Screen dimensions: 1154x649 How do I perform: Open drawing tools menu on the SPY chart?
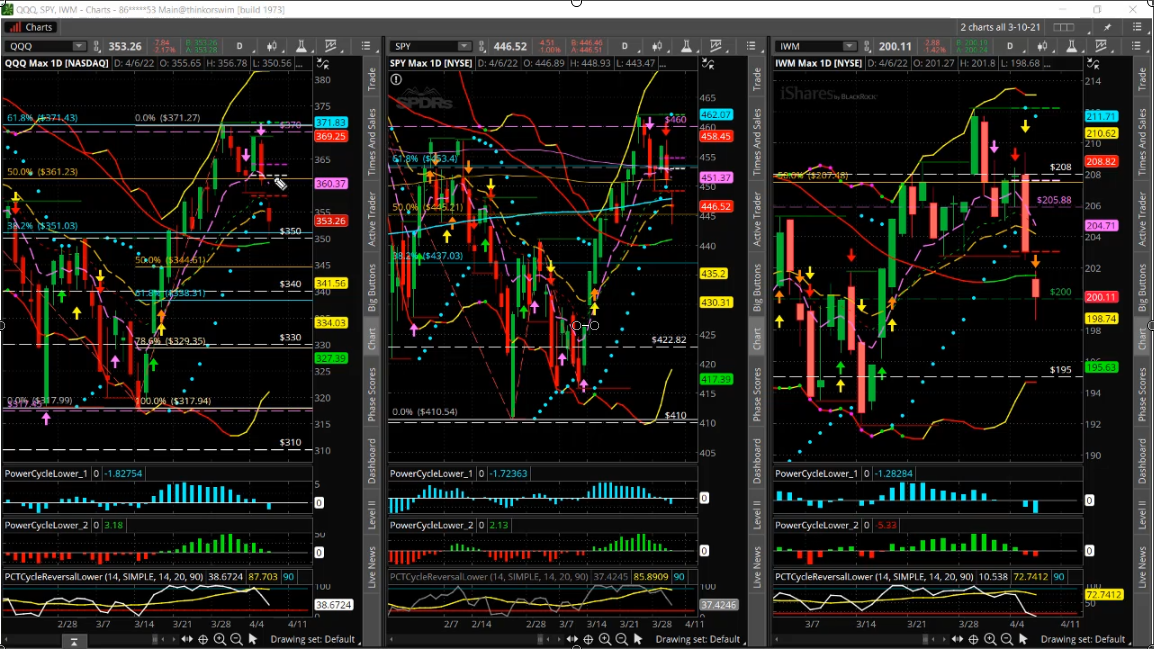[x=715, y=46]
